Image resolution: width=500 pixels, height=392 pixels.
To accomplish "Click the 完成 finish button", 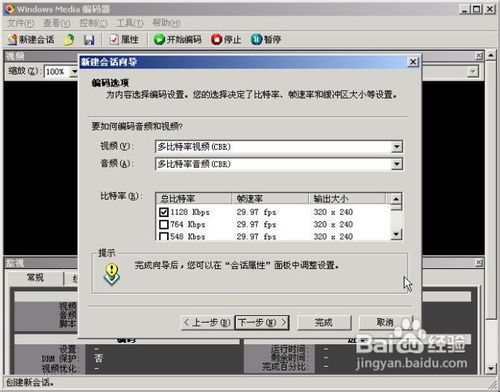I will 324,322.
